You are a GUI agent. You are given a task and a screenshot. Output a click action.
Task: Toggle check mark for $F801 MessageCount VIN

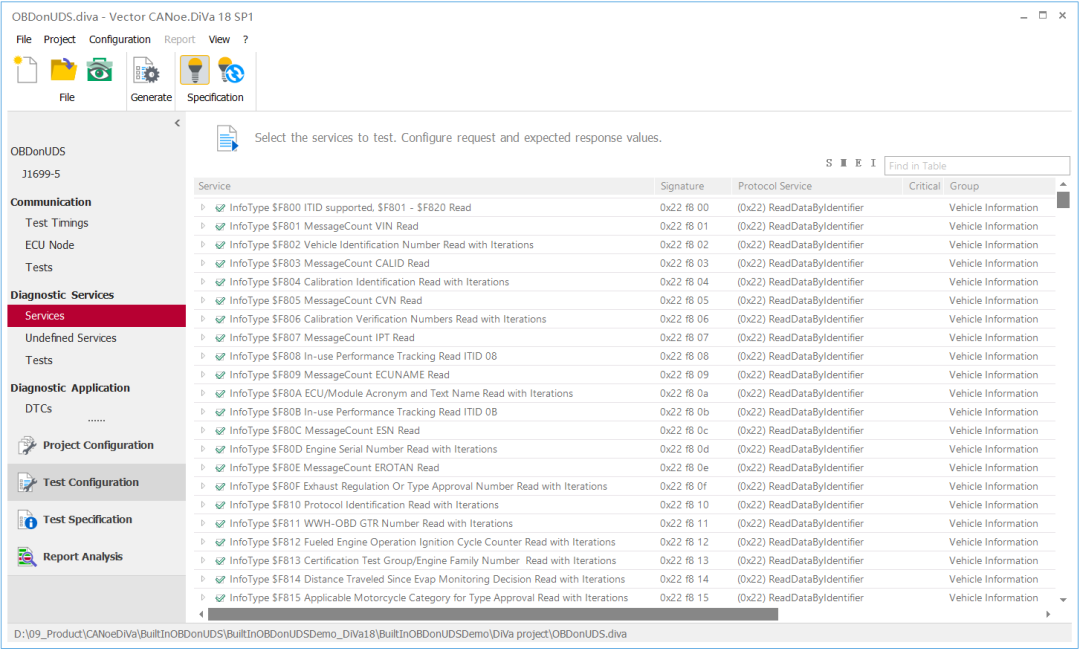pyautogui.click(x=220, y=226)
